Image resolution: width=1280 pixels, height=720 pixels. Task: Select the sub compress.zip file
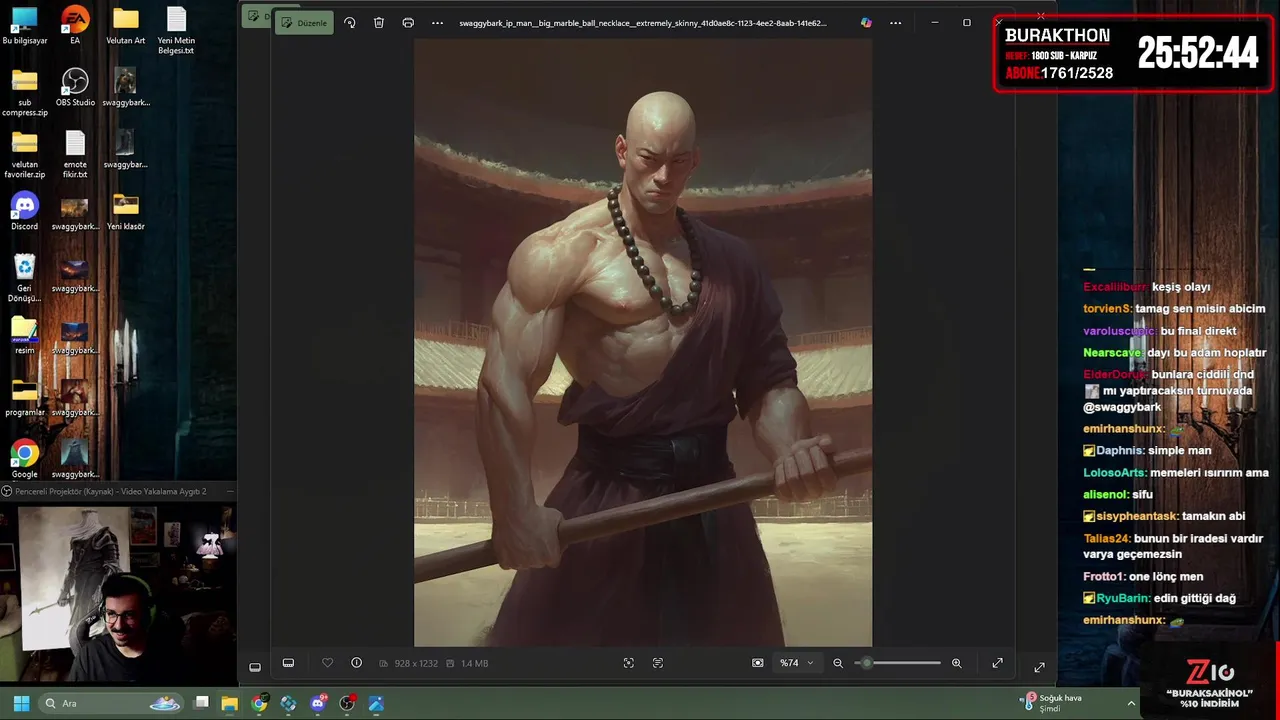pyautogui.click(x=25, y=93)
